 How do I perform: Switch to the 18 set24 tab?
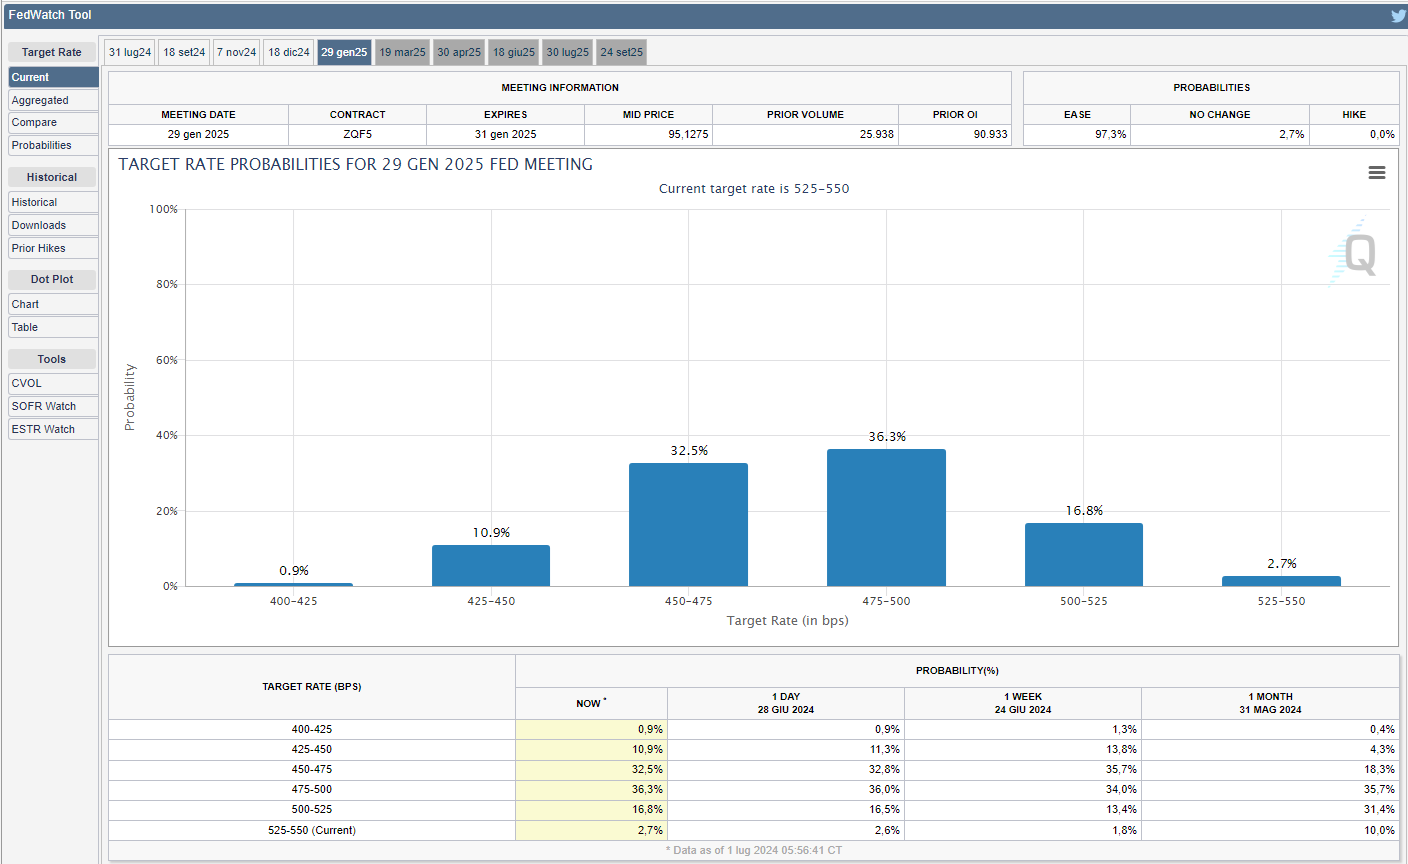[x=184, y=52]
